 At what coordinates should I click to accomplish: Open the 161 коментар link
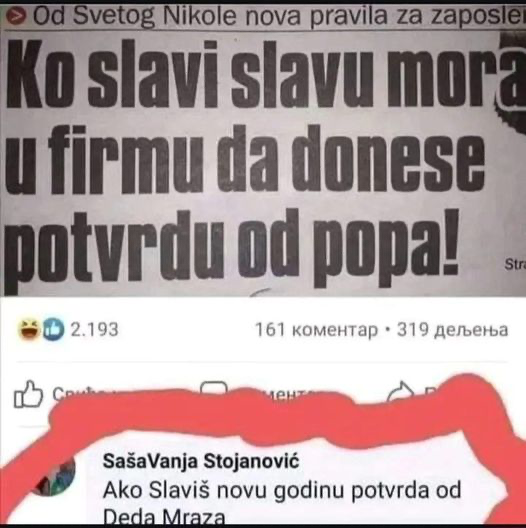(317, 330)
